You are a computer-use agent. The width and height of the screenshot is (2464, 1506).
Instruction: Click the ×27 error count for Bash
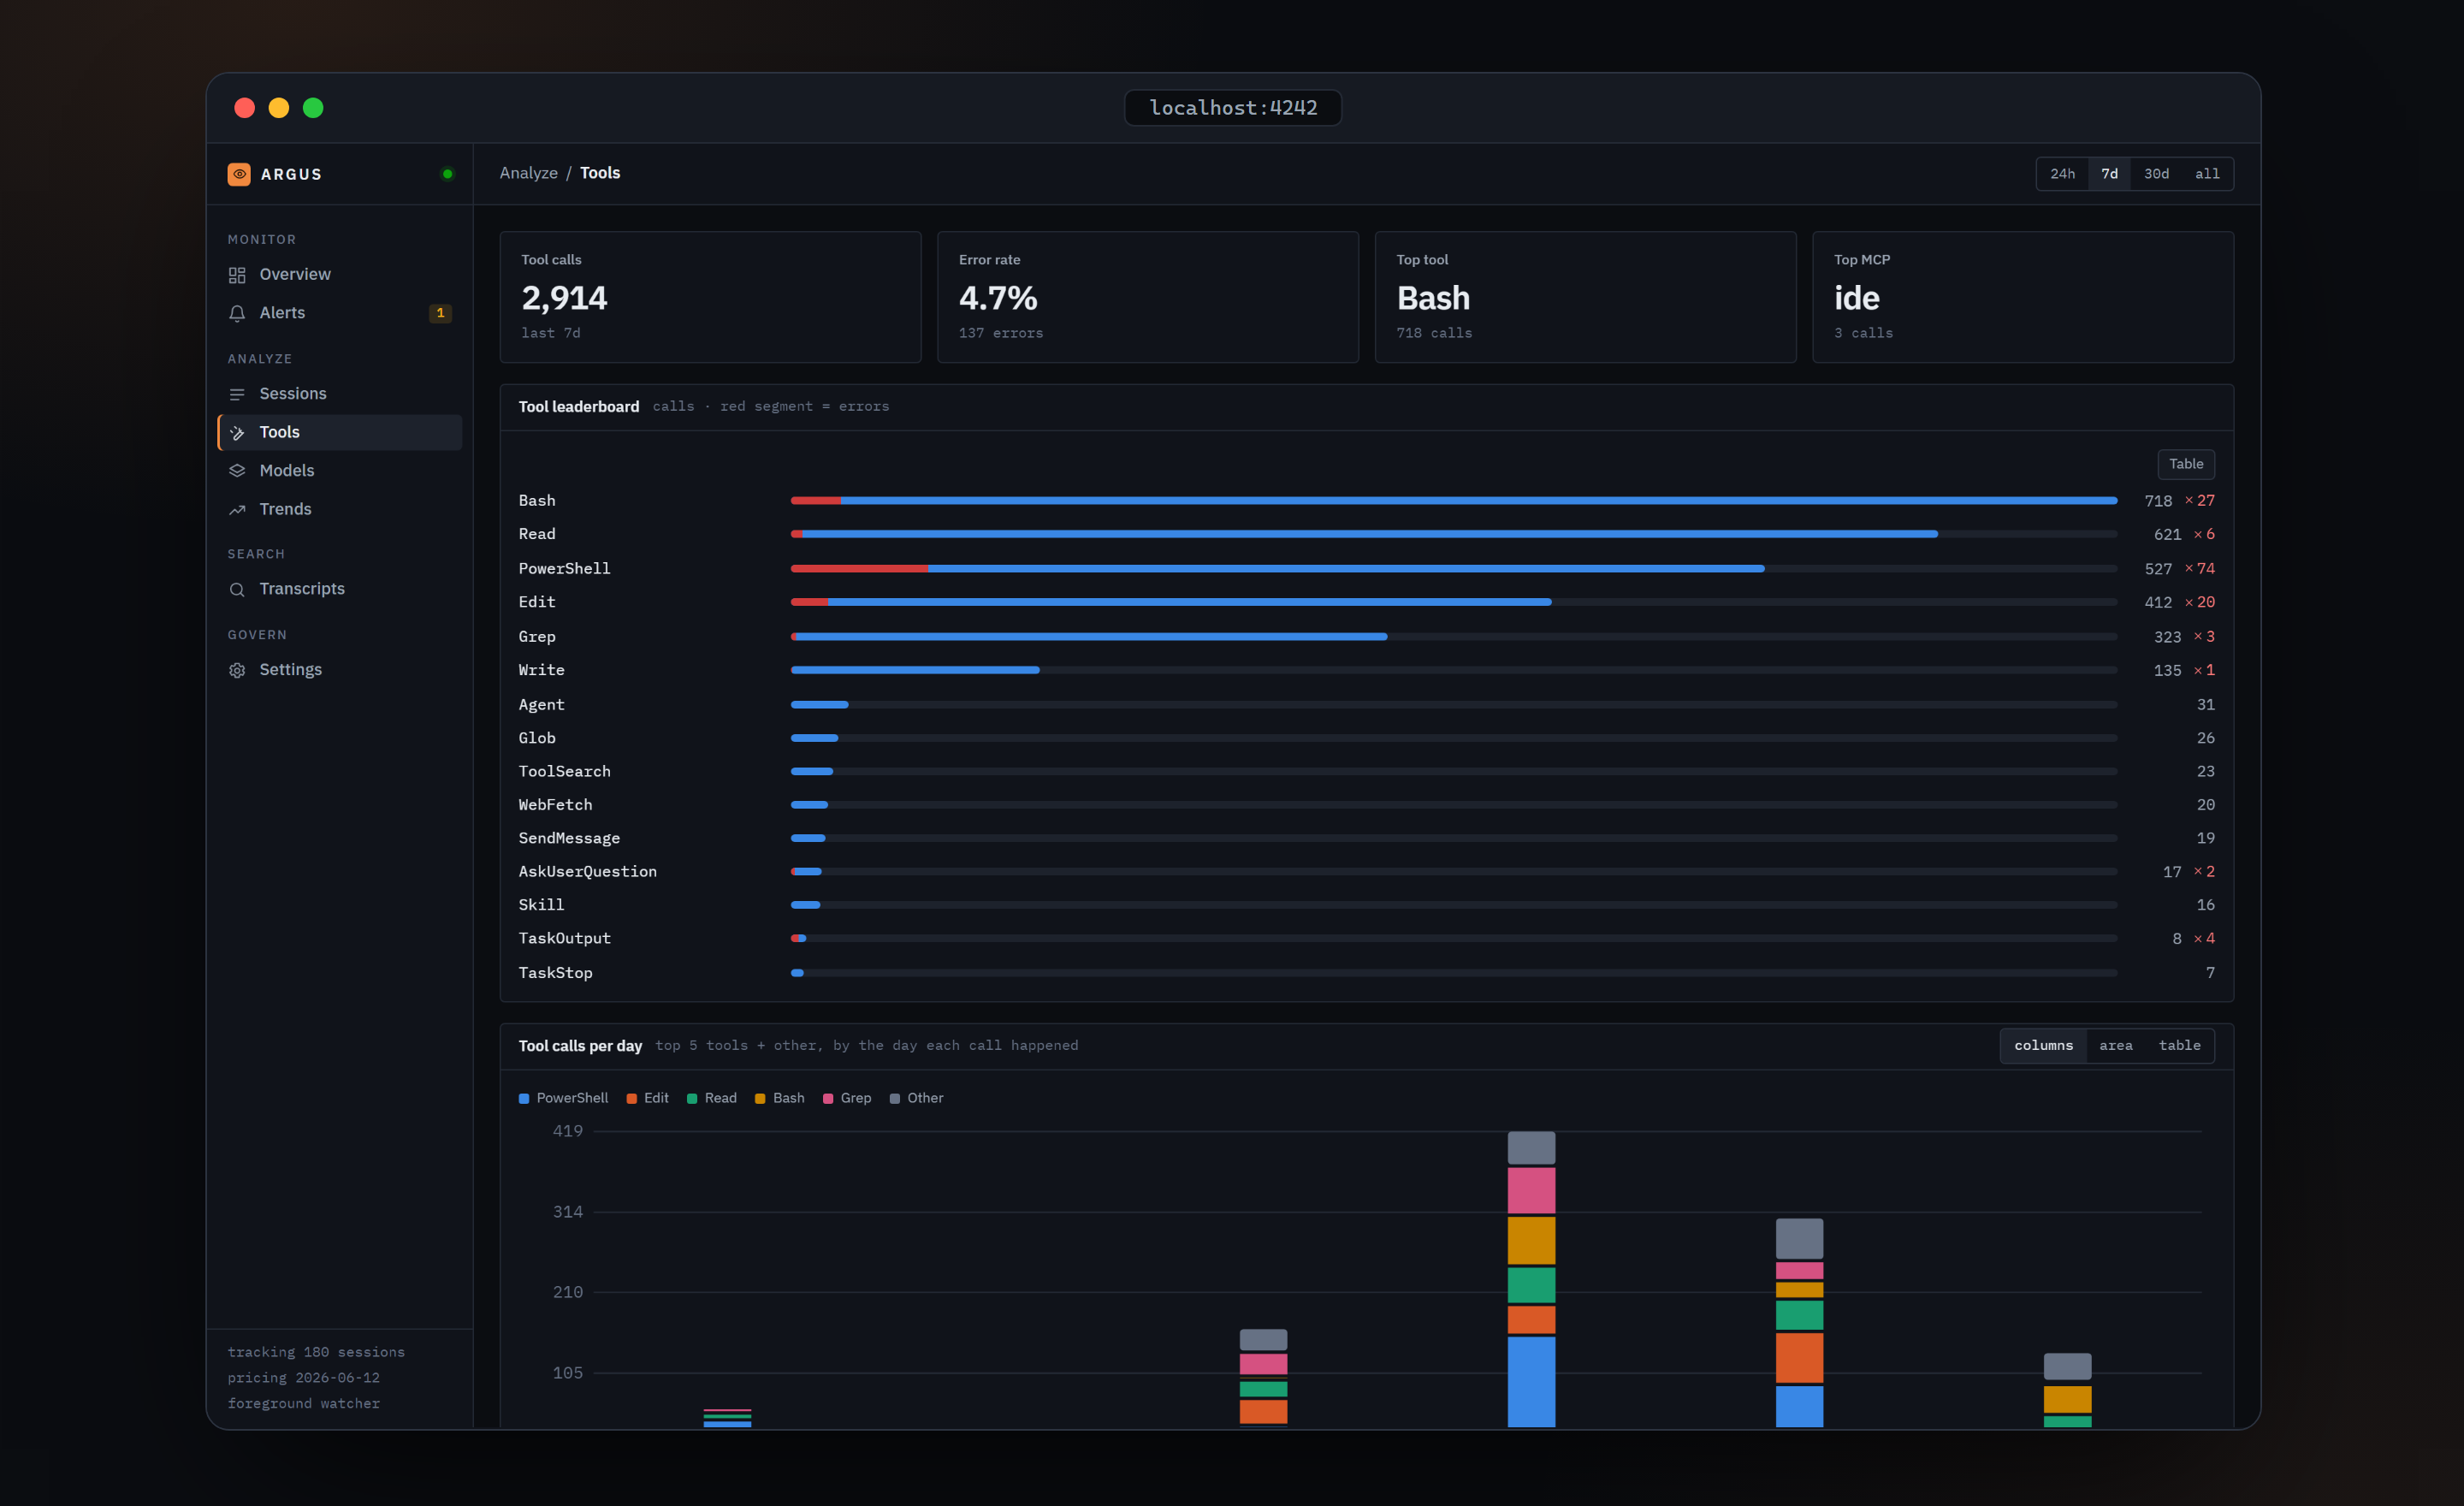[x=2199, y=501]
